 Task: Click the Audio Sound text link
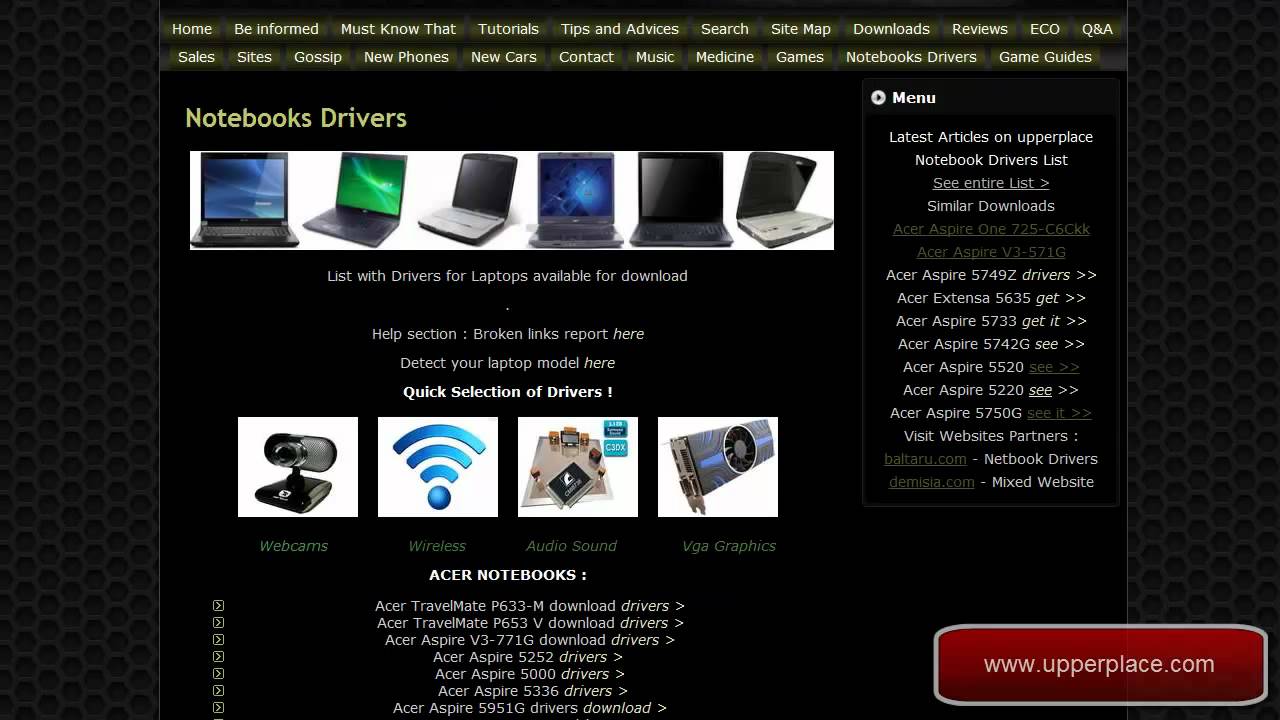click(571, 546)
